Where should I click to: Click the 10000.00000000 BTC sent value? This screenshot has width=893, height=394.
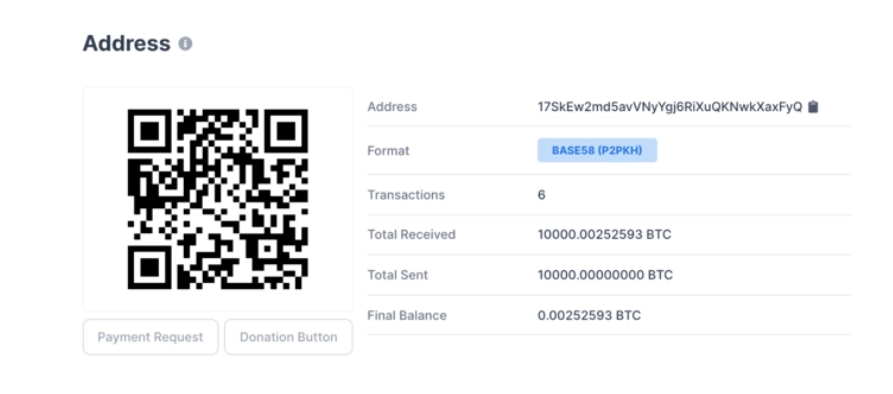point(605,275)
